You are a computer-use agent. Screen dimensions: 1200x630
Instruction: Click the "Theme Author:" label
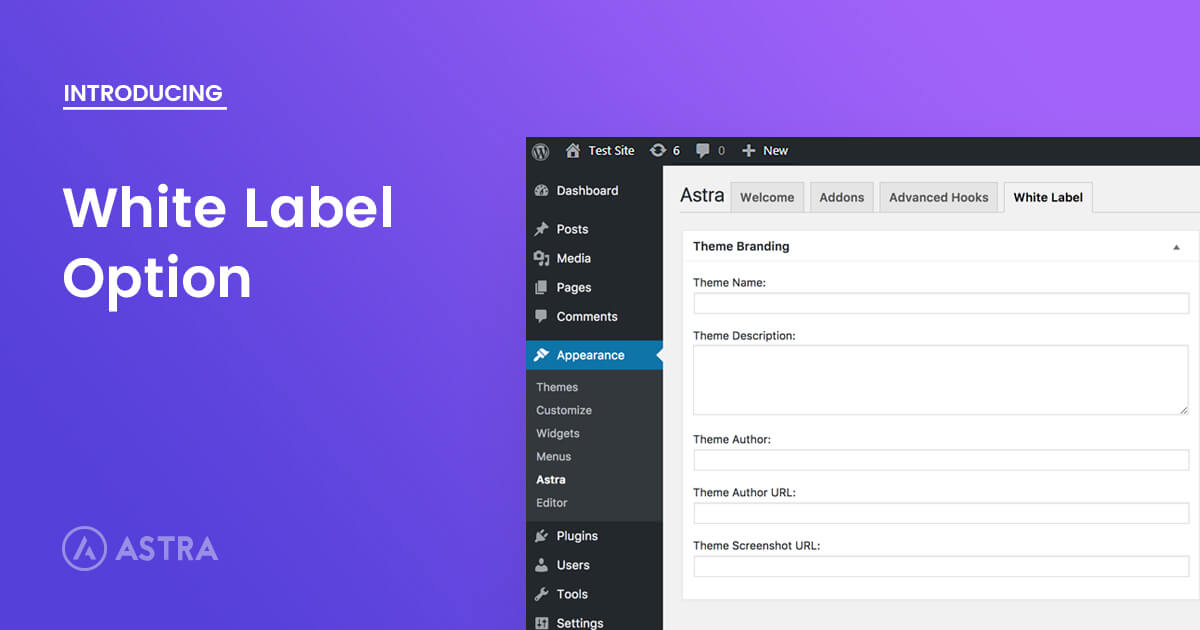tap(732, 440)
